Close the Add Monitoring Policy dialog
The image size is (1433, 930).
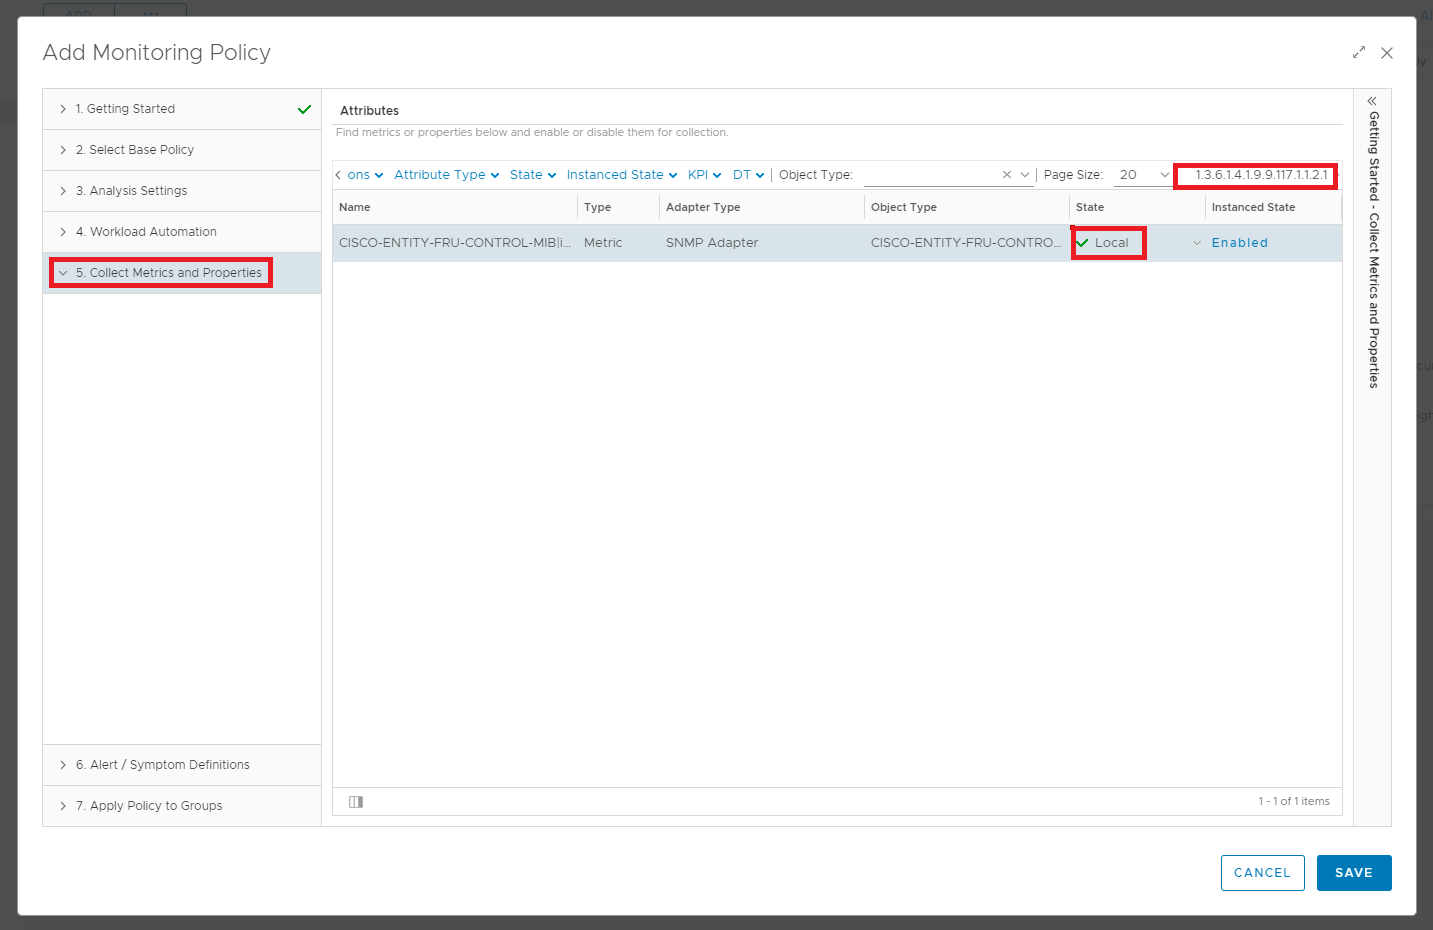tap(1386, 53)
